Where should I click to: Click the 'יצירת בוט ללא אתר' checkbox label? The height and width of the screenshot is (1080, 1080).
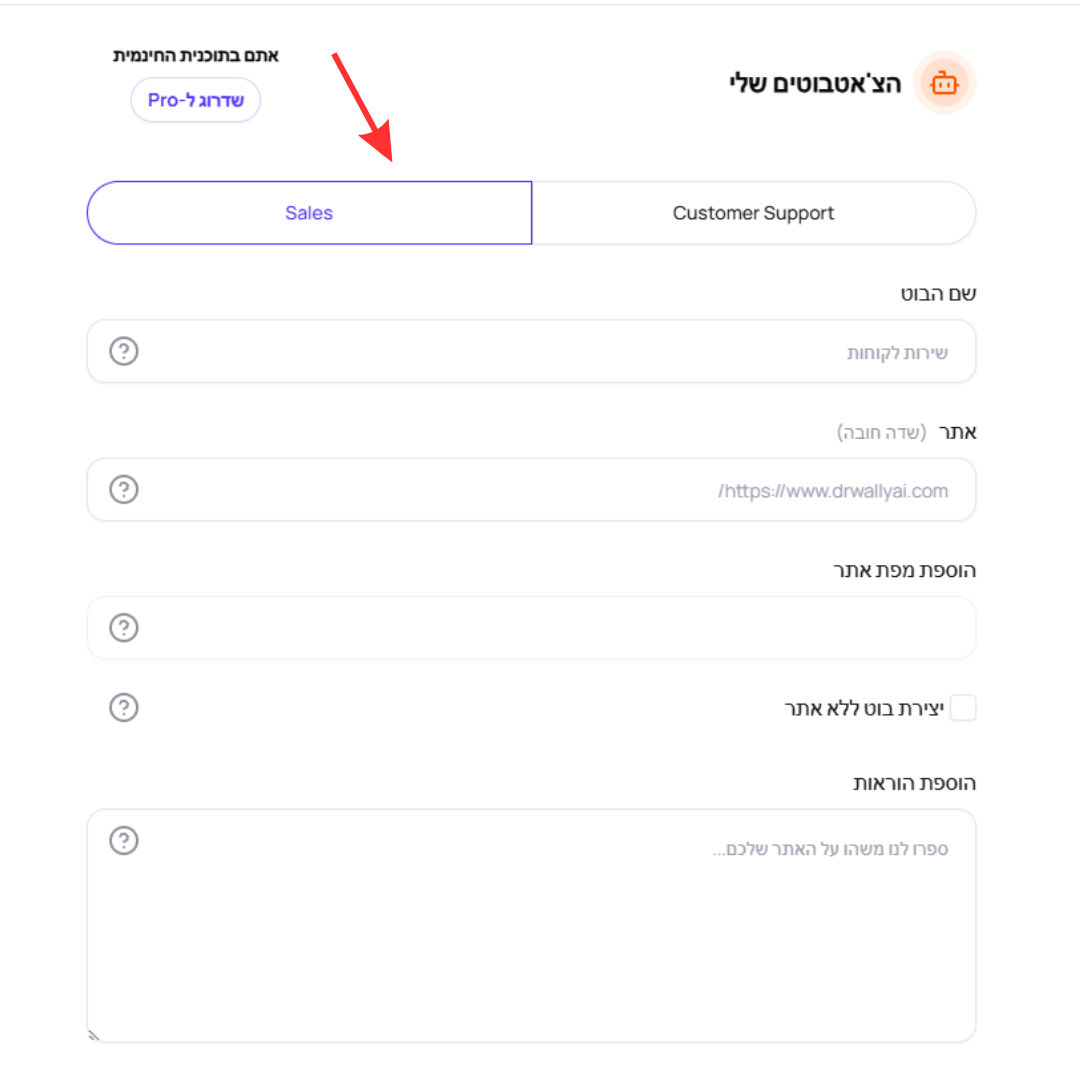click(864, 709)
